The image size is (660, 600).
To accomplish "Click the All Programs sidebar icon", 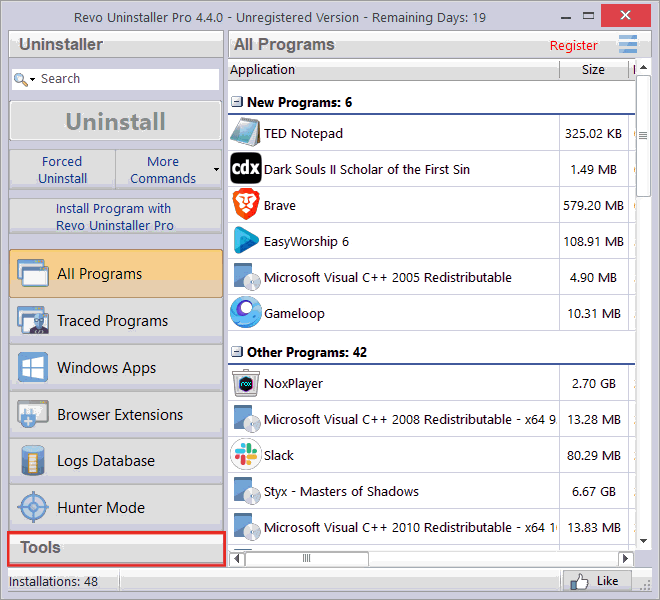I will (33, 273).
